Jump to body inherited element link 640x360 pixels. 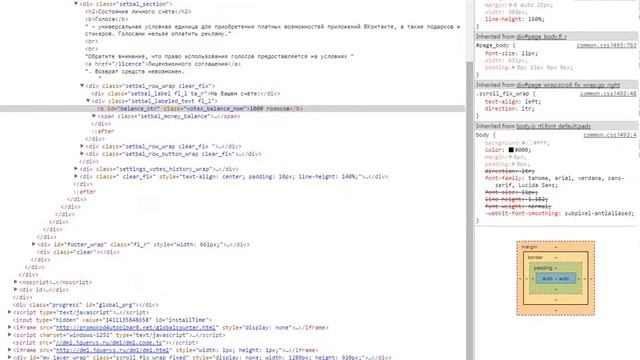pos(553,126)
